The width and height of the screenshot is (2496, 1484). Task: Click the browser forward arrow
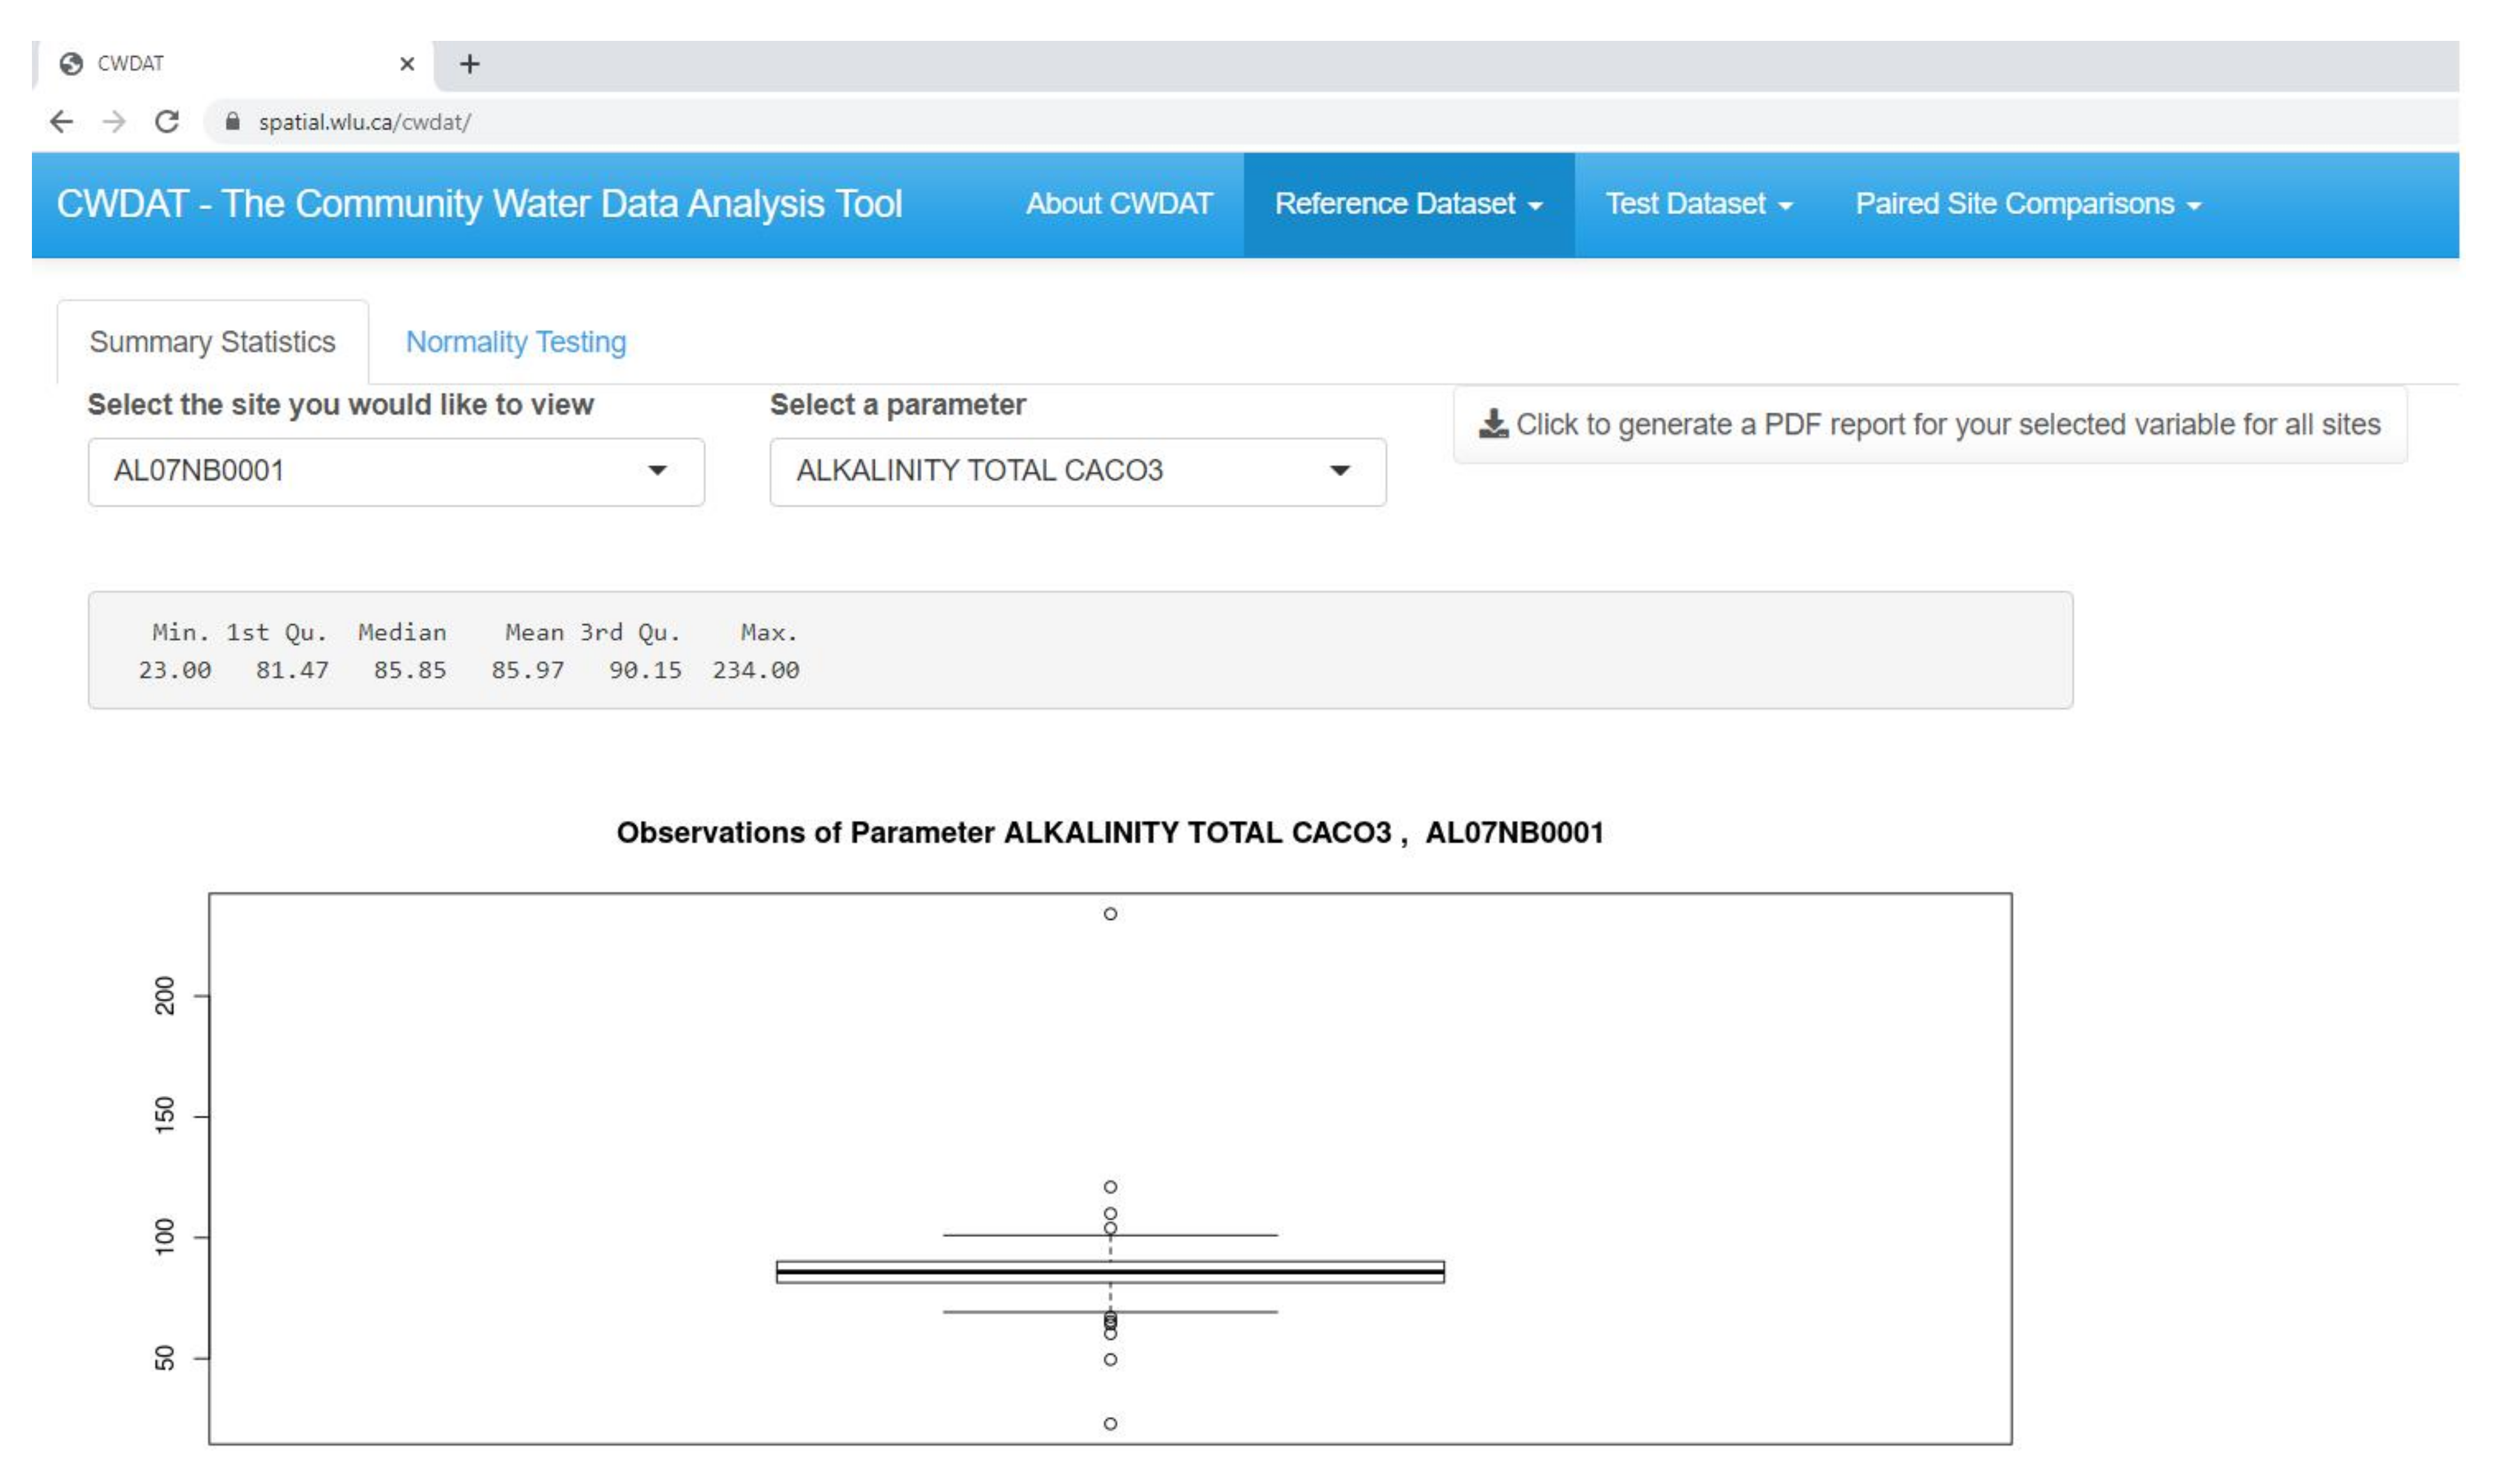(x=115, y=122)
